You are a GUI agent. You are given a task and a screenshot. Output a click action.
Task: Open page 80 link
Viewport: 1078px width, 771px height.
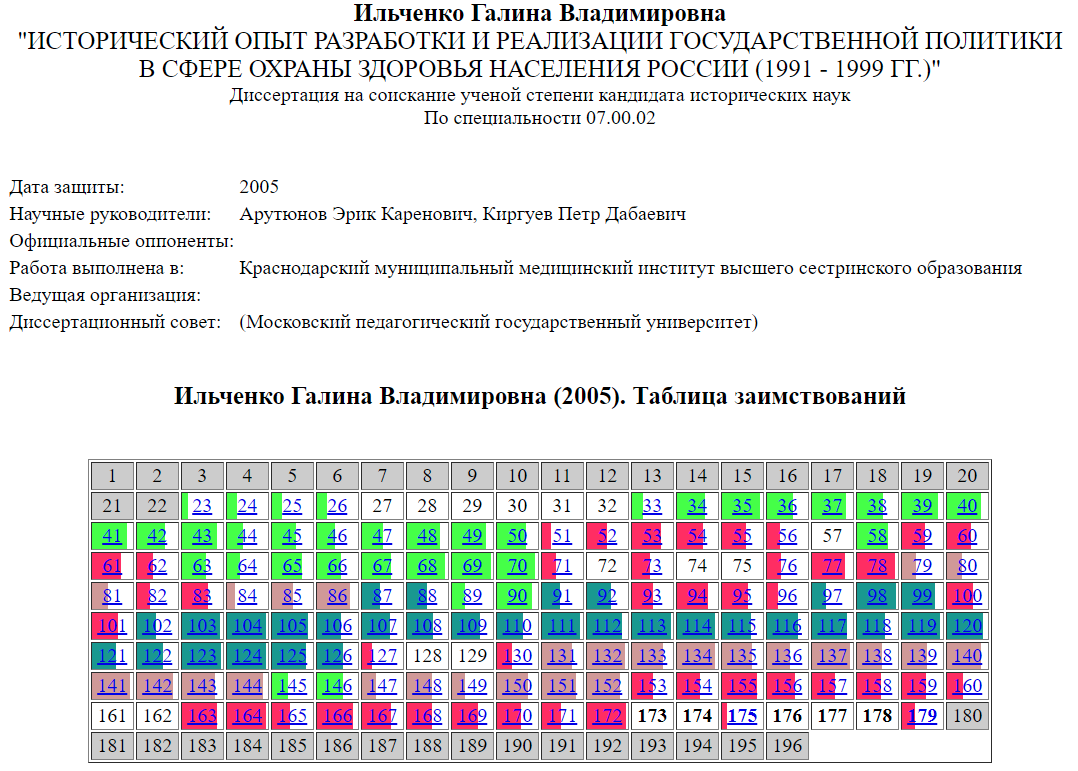(967, 566)
